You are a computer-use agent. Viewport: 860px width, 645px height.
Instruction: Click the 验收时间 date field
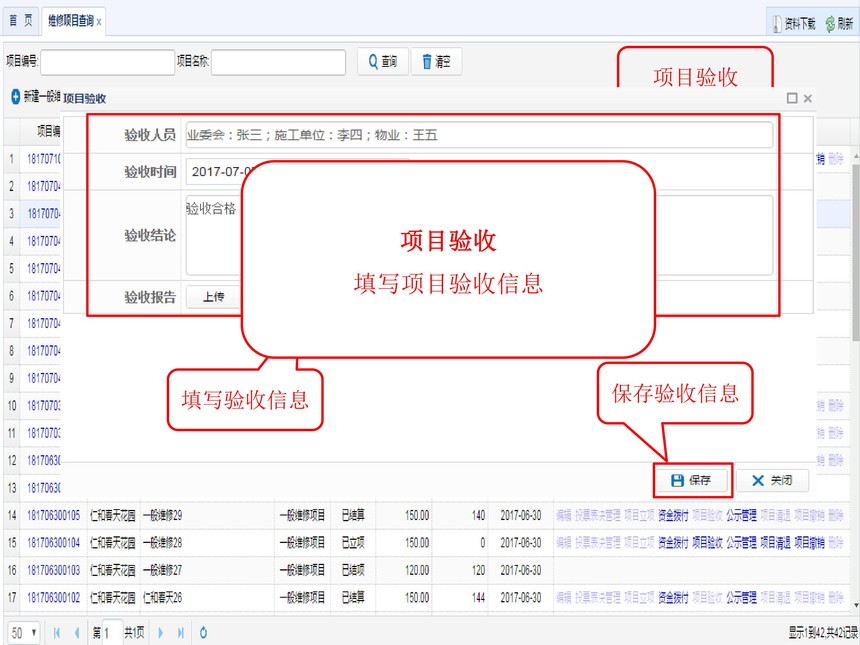tap(298, 172)
